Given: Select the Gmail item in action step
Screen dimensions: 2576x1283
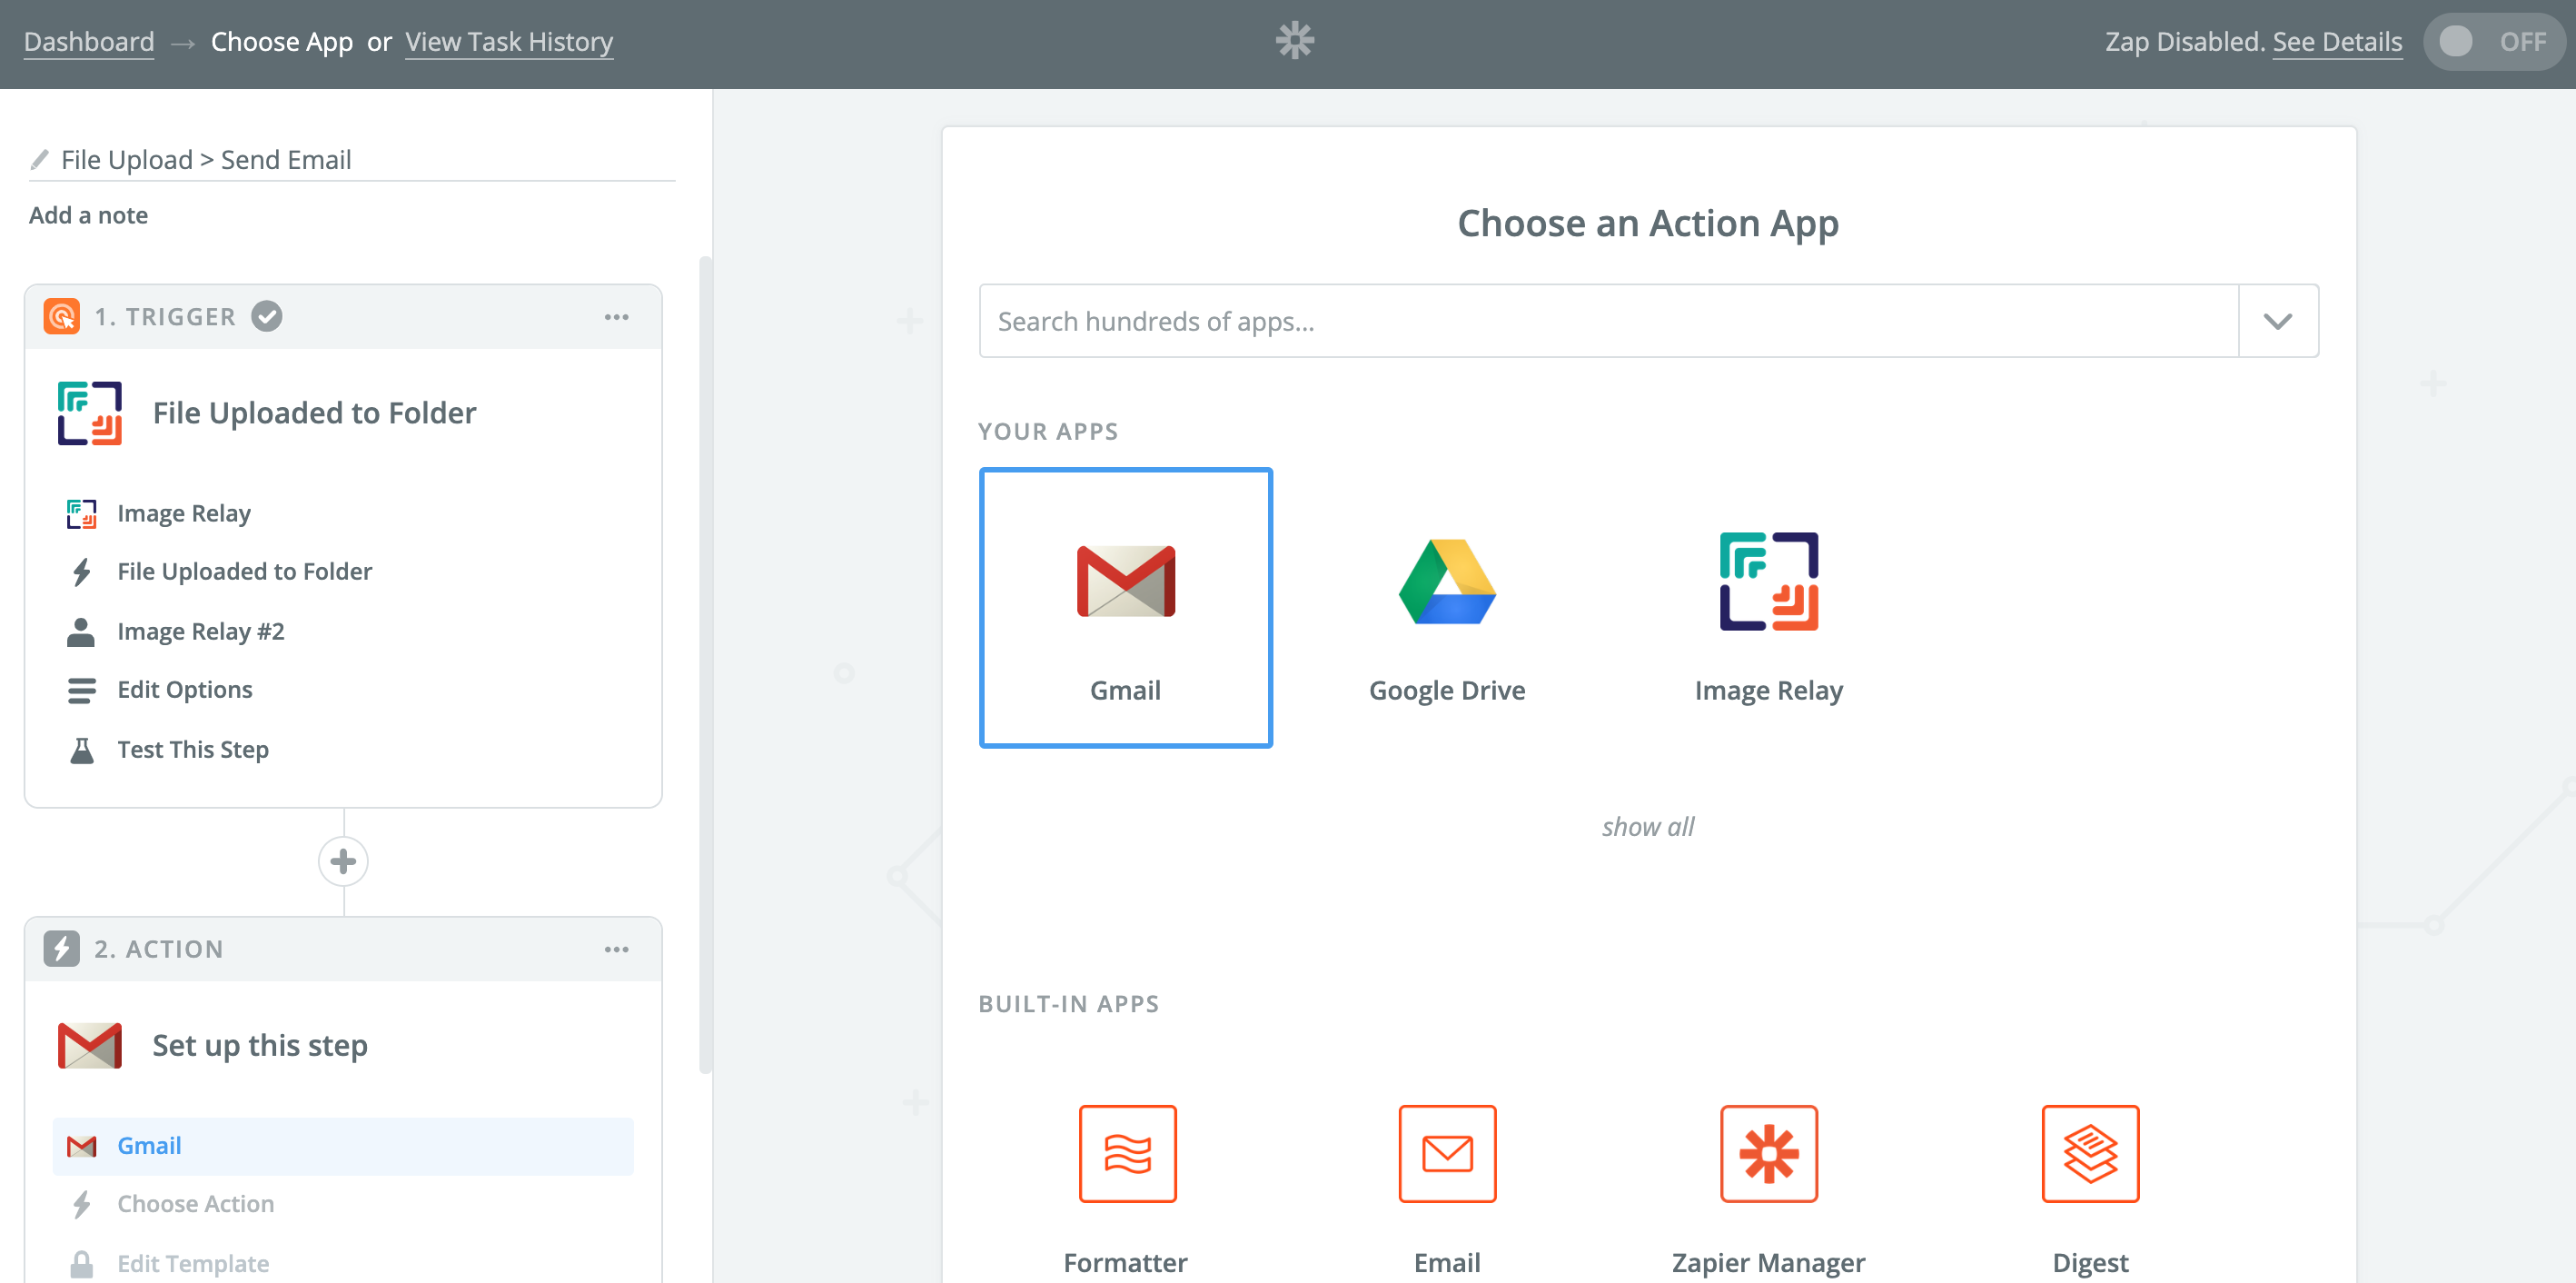Looking at the screenshot, I should (x=343, y=1146).
